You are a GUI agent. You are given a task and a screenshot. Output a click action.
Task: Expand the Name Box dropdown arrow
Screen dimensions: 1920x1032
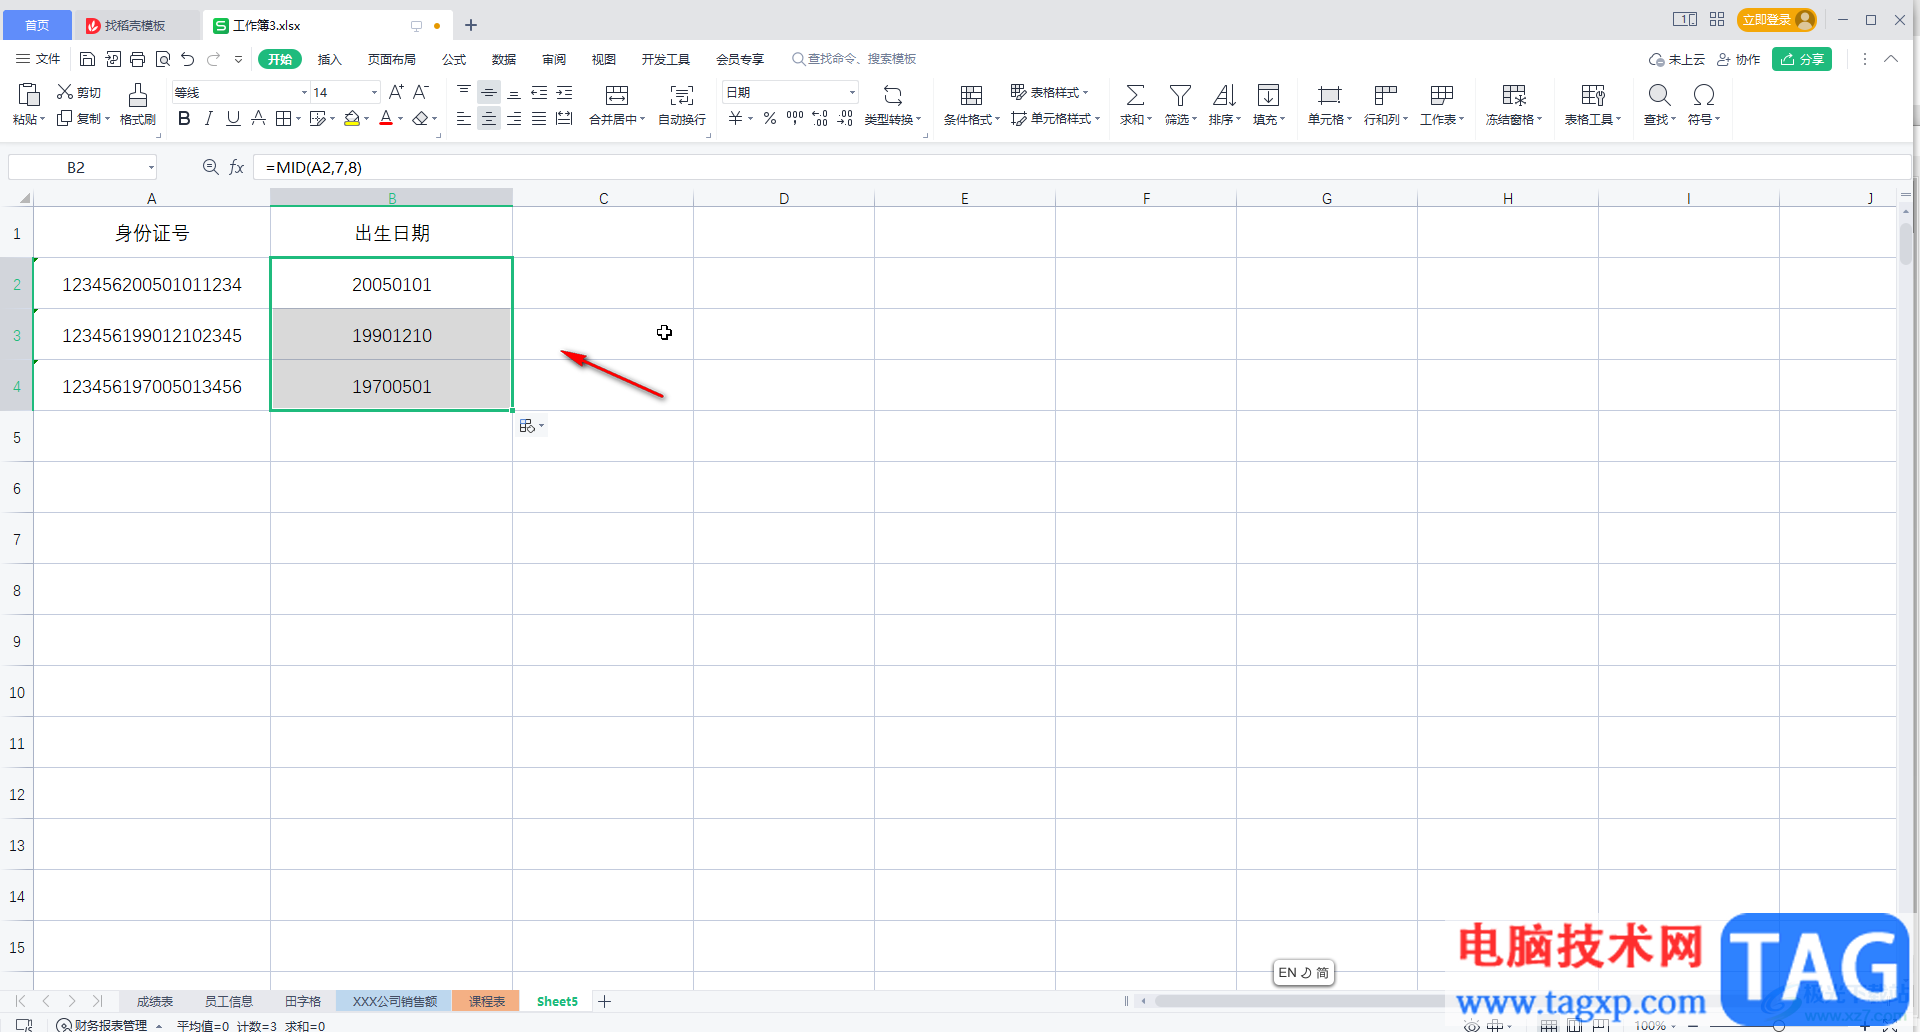(151, 167)
